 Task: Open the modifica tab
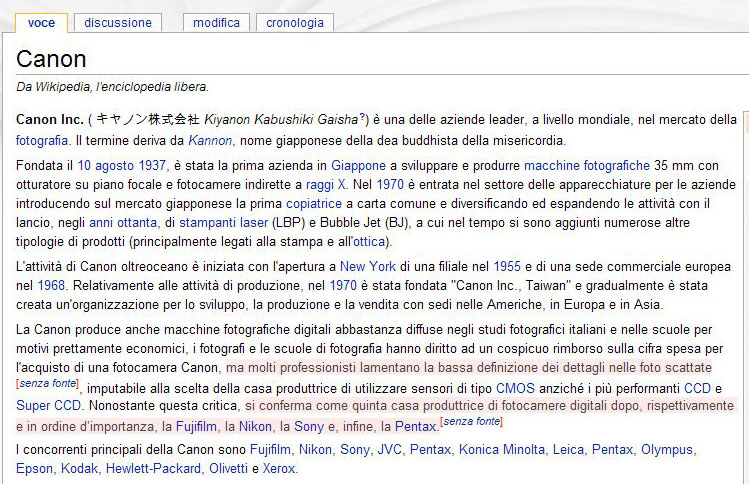tap(216, 22)
